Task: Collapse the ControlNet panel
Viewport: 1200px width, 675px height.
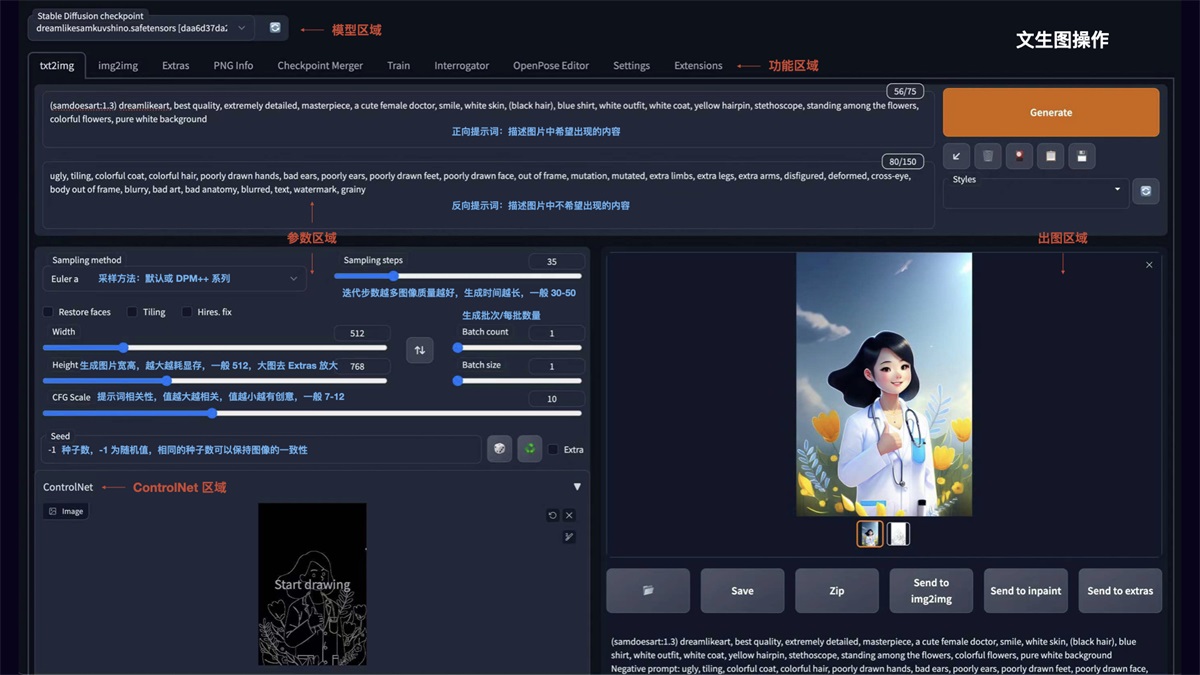Action: tap(577, 485)
